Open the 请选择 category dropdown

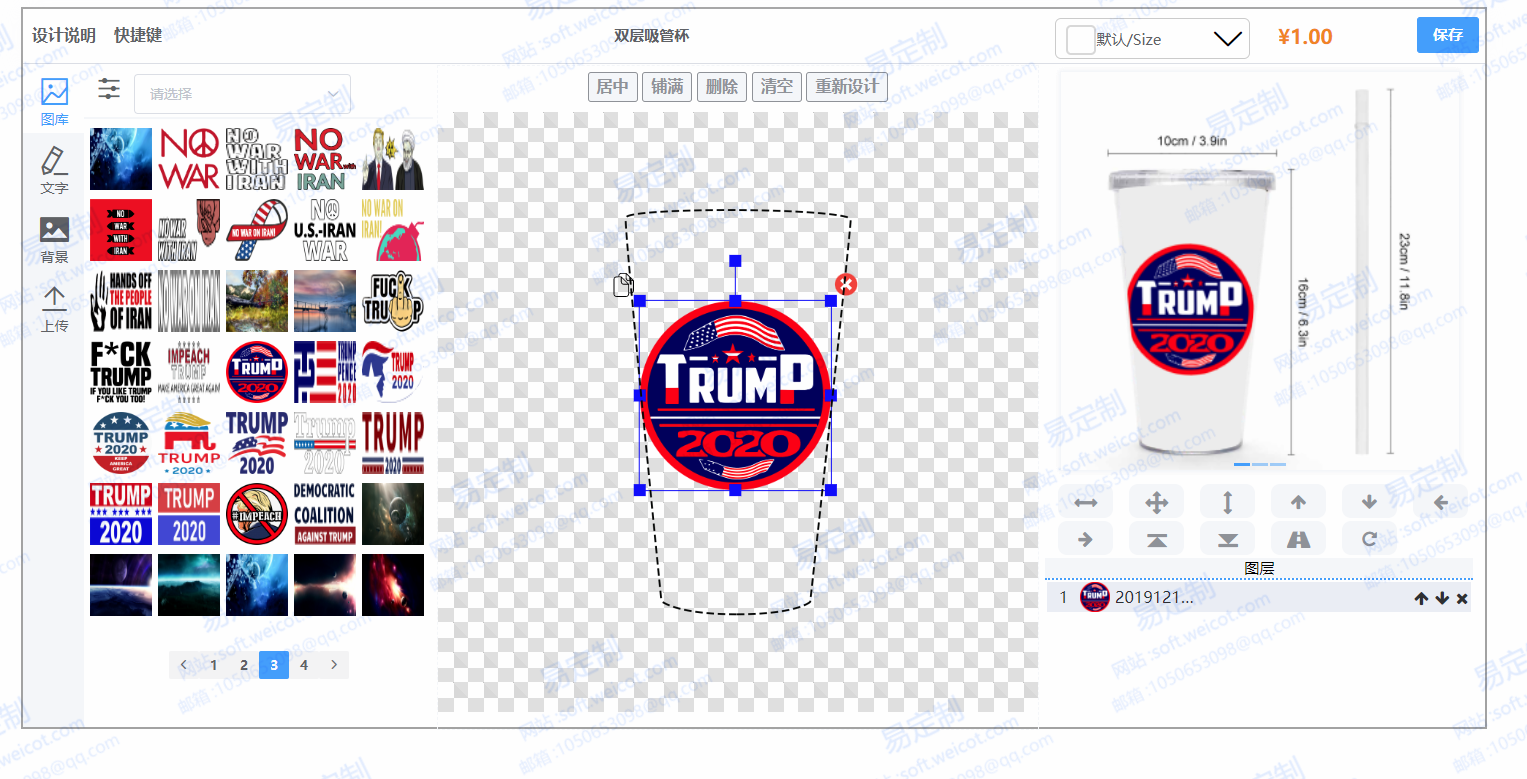[242, 94]
